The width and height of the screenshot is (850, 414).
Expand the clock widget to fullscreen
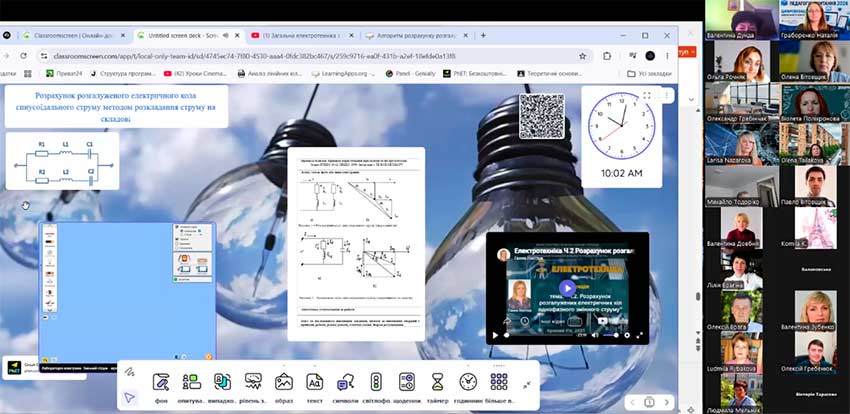tap(647, 95)
